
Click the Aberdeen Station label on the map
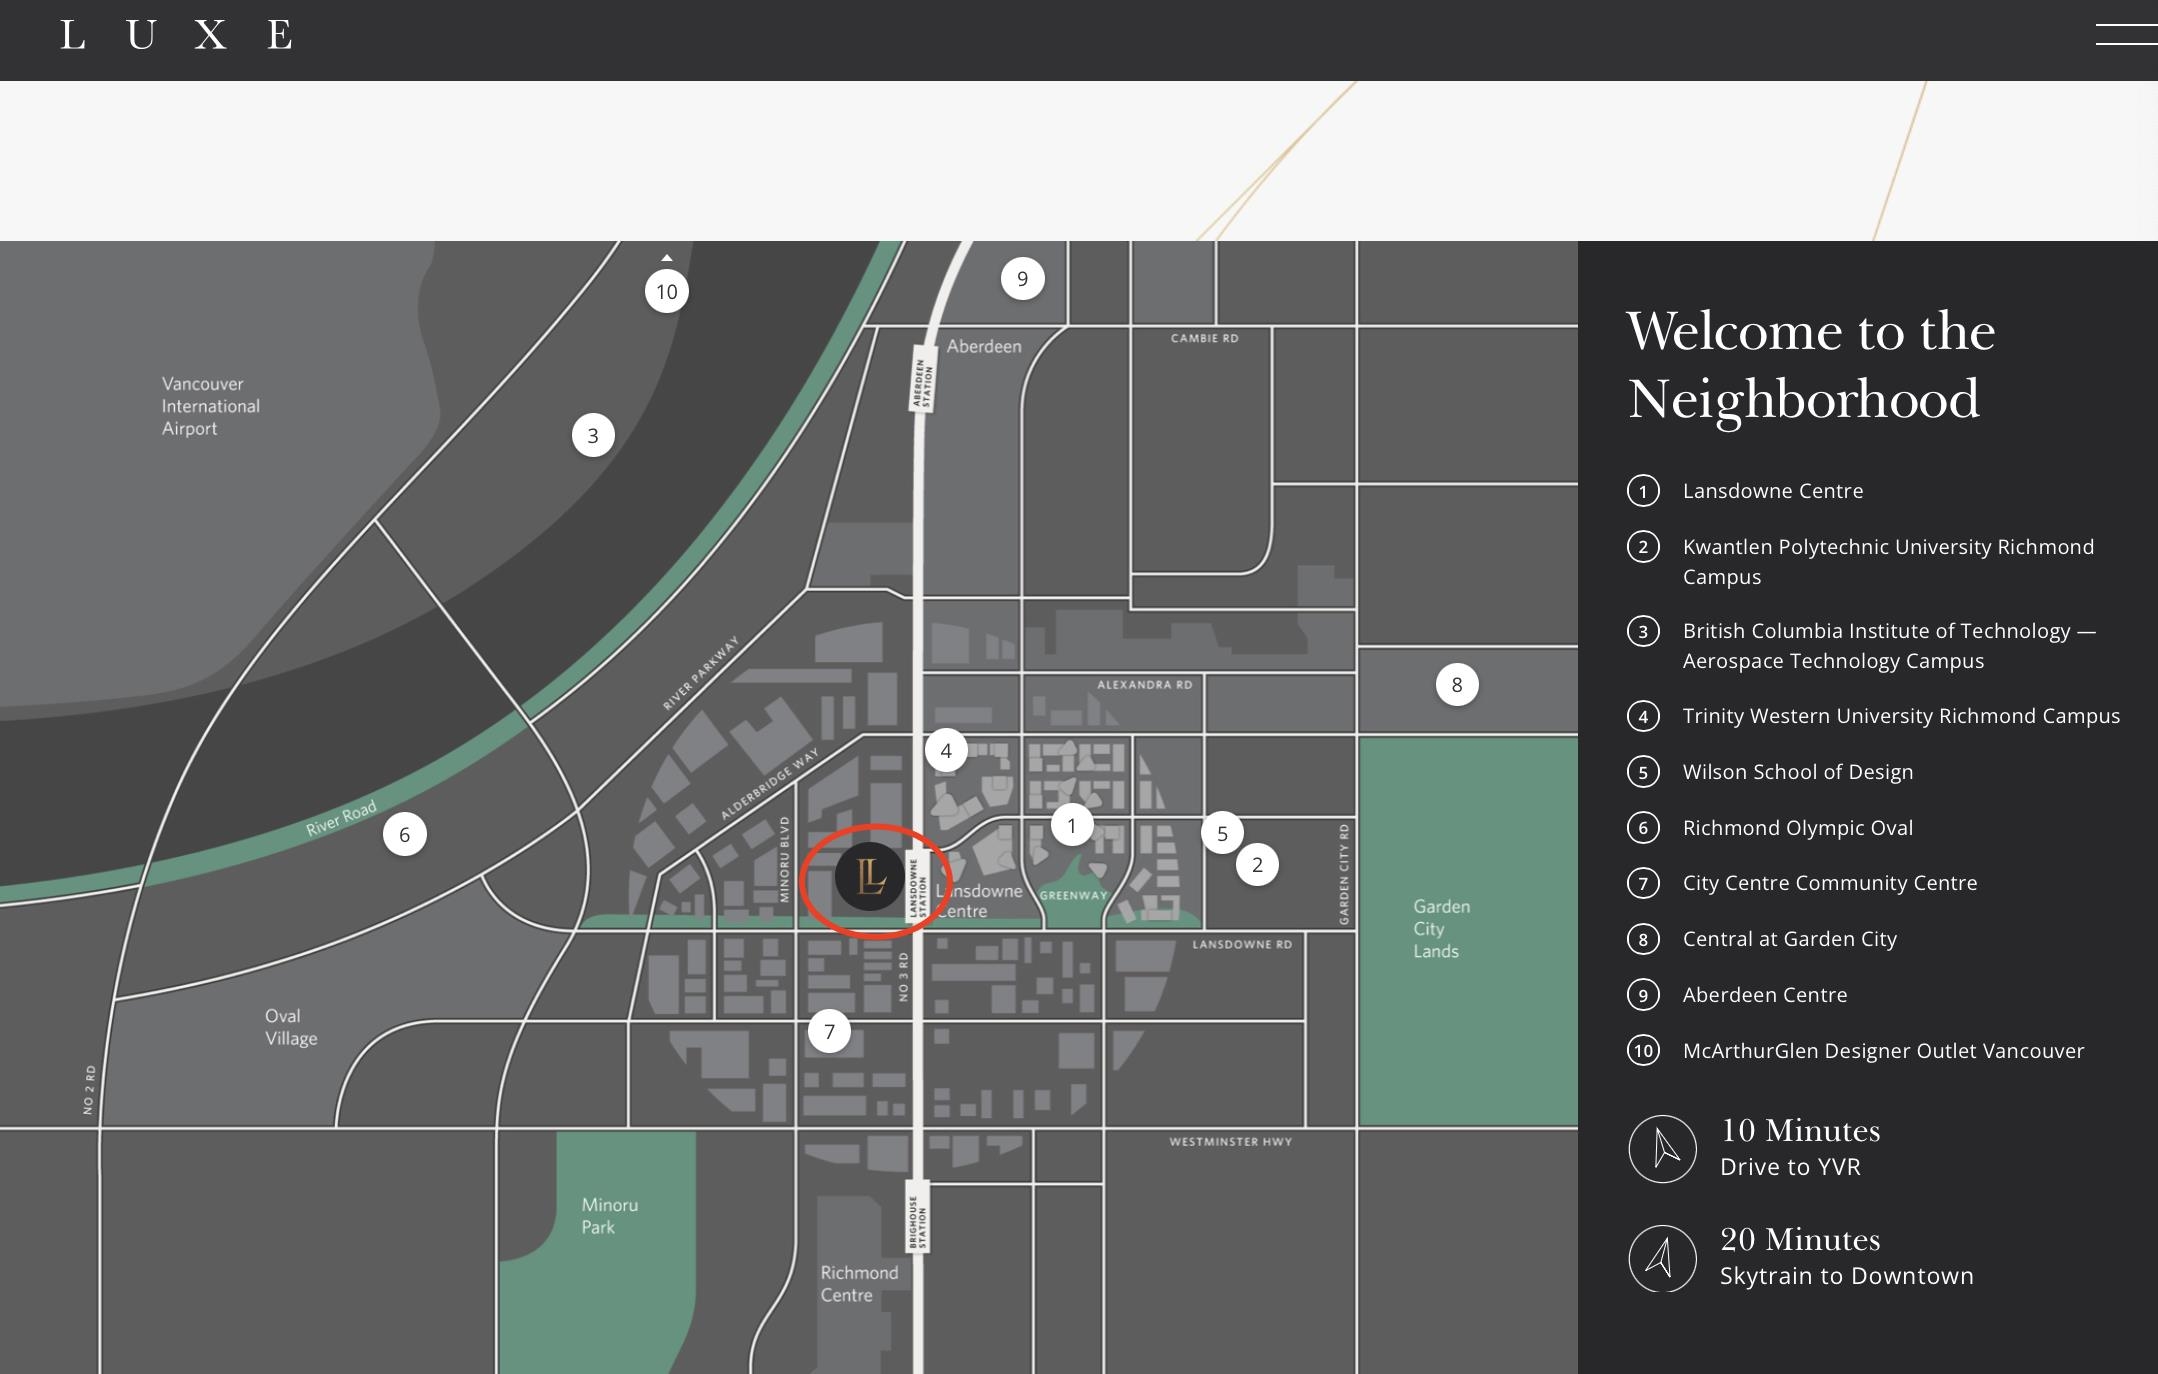(x=922, y=378)
